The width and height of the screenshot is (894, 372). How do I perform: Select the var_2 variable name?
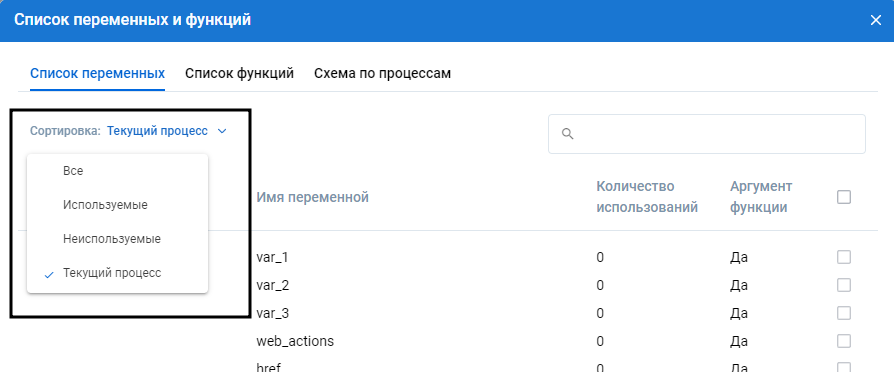point(273,285)
